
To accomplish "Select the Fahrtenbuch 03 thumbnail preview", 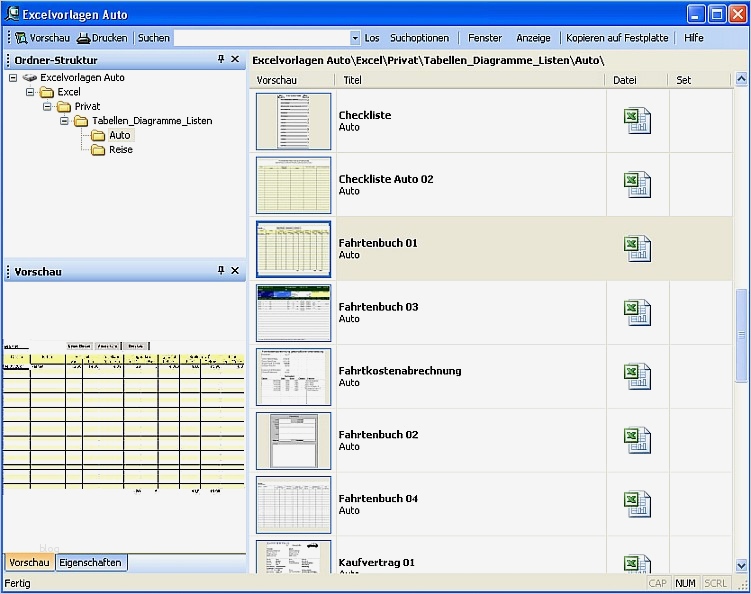I will point(293,313).
